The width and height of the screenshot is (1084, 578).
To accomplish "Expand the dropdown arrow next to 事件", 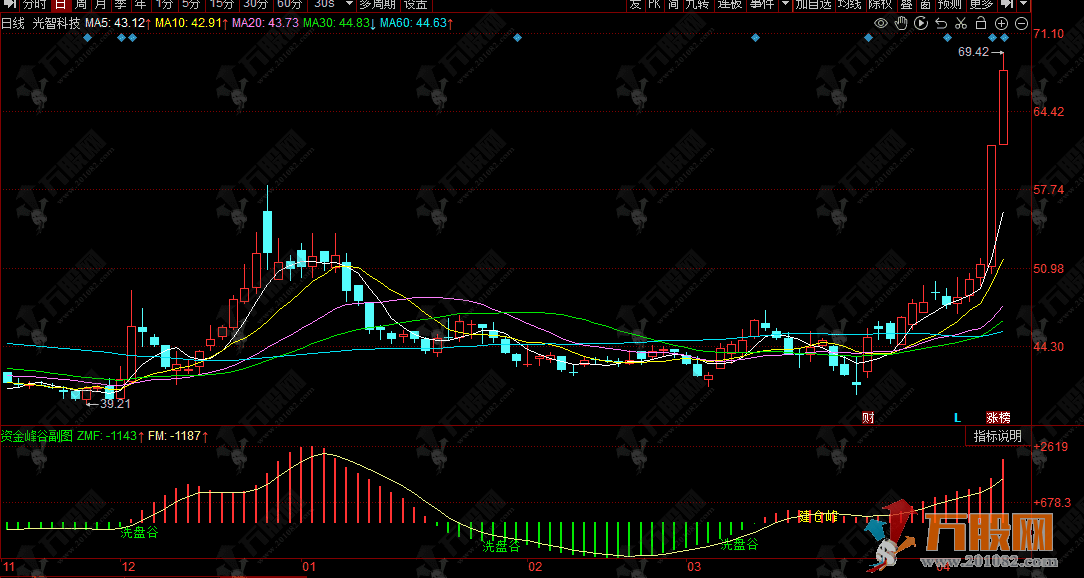I will point(784,4).
